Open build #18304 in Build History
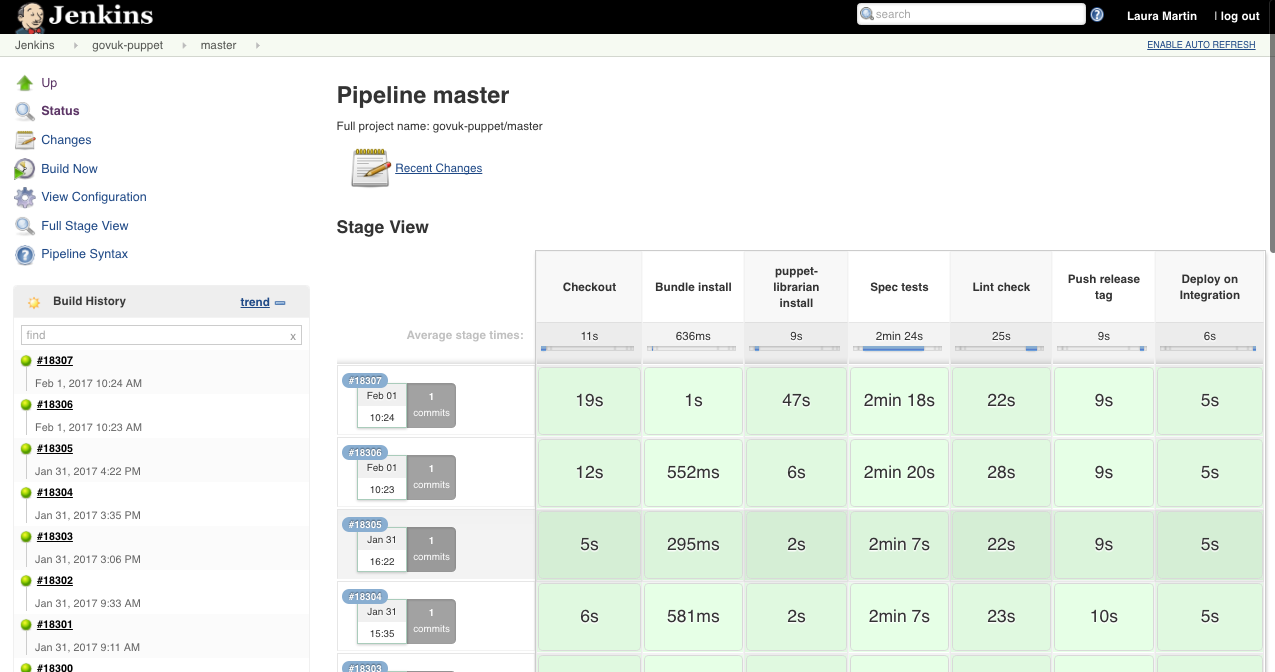This screenshot has width=1275, height=672. [55, 493]
